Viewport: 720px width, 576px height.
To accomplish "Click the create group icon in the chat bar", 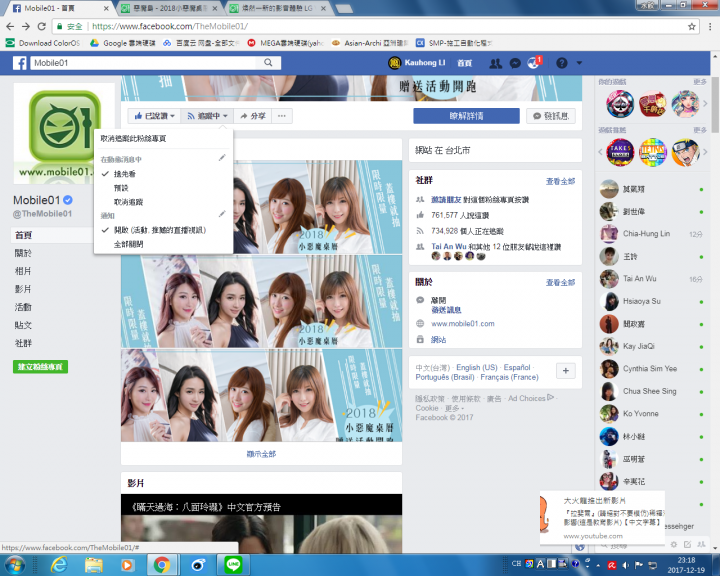I will 701,544.
